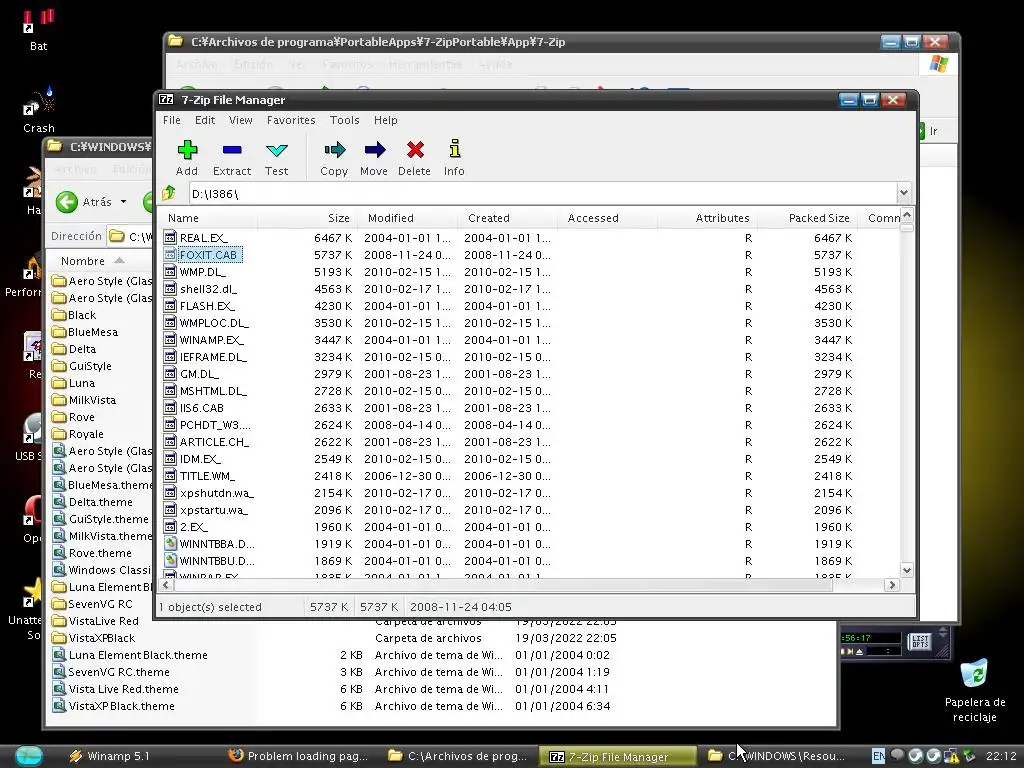Viewport: 1024px width, 768px height.
Task: Sort the list by the Modified column
Action: point(408,218)
